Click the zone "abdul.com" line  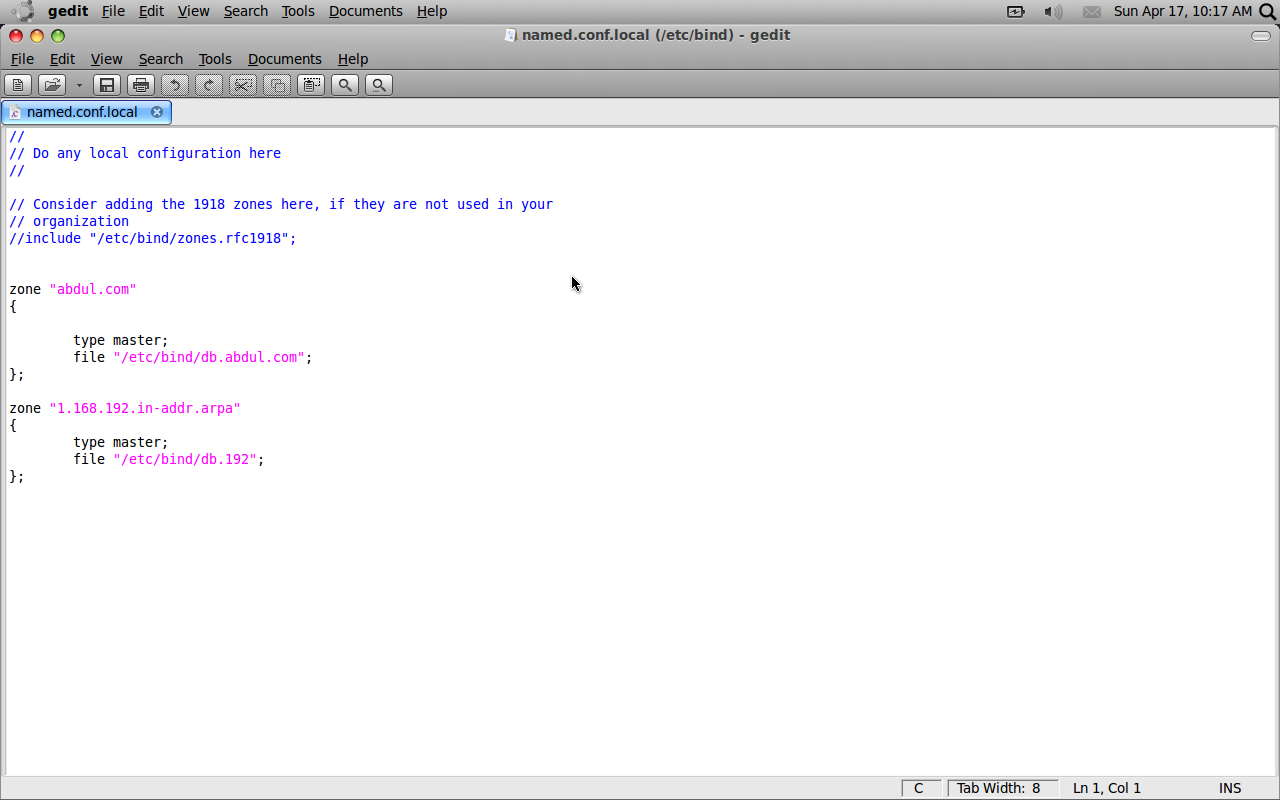pos(73,289)
